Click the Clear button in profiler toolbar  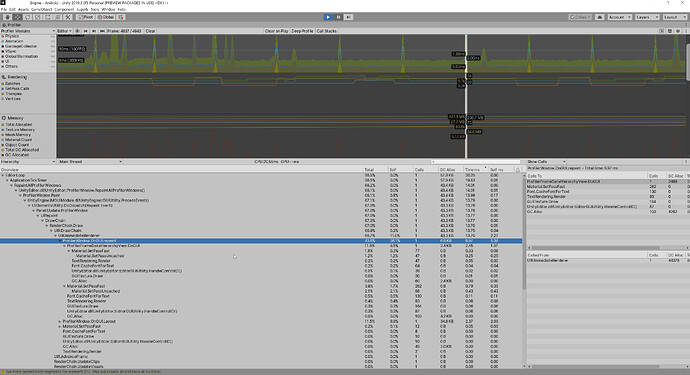pyautogui.click(x=150, y=31)
